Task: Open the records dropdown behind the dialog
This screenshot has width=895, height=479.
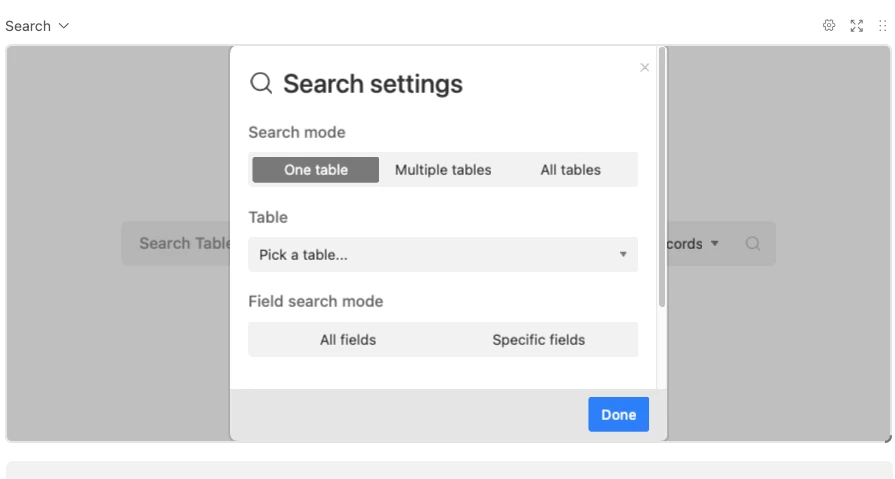Action: (x=693, y=243)
